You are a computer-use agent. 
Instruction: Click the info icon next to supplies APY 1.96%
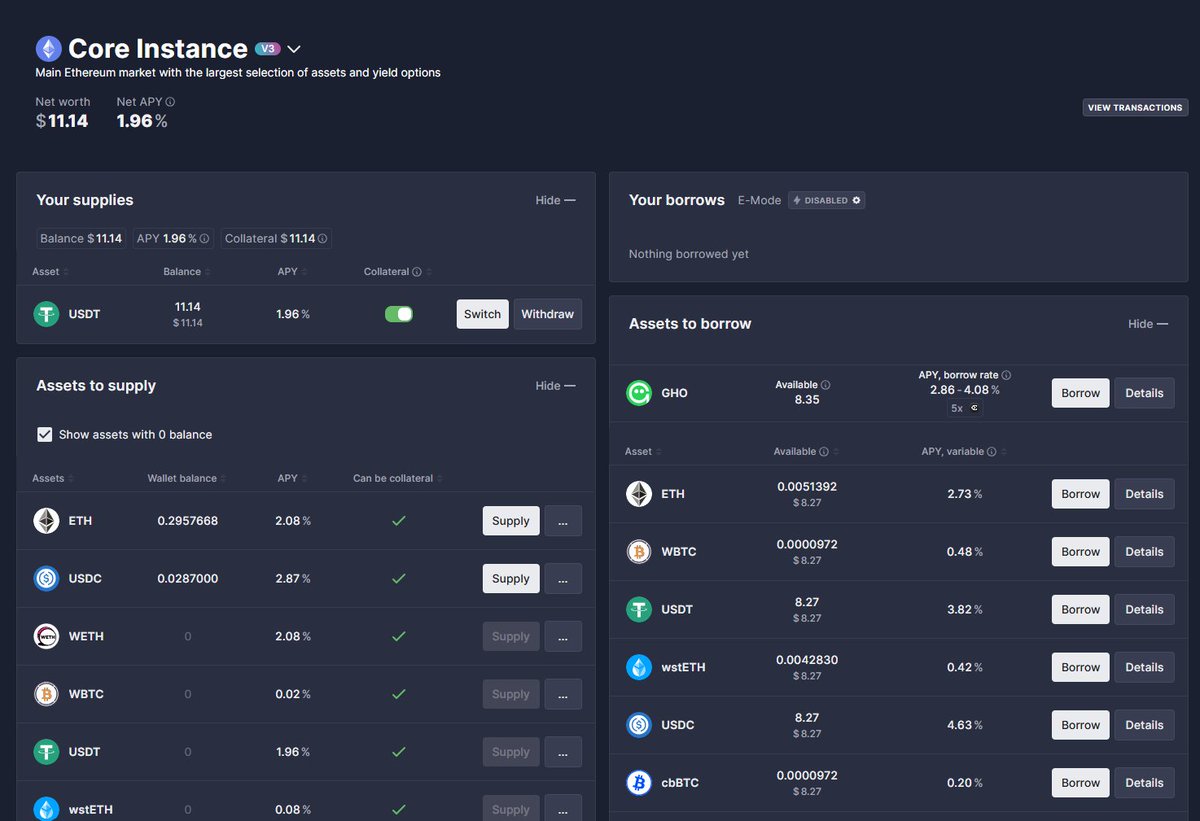point(205,239)
